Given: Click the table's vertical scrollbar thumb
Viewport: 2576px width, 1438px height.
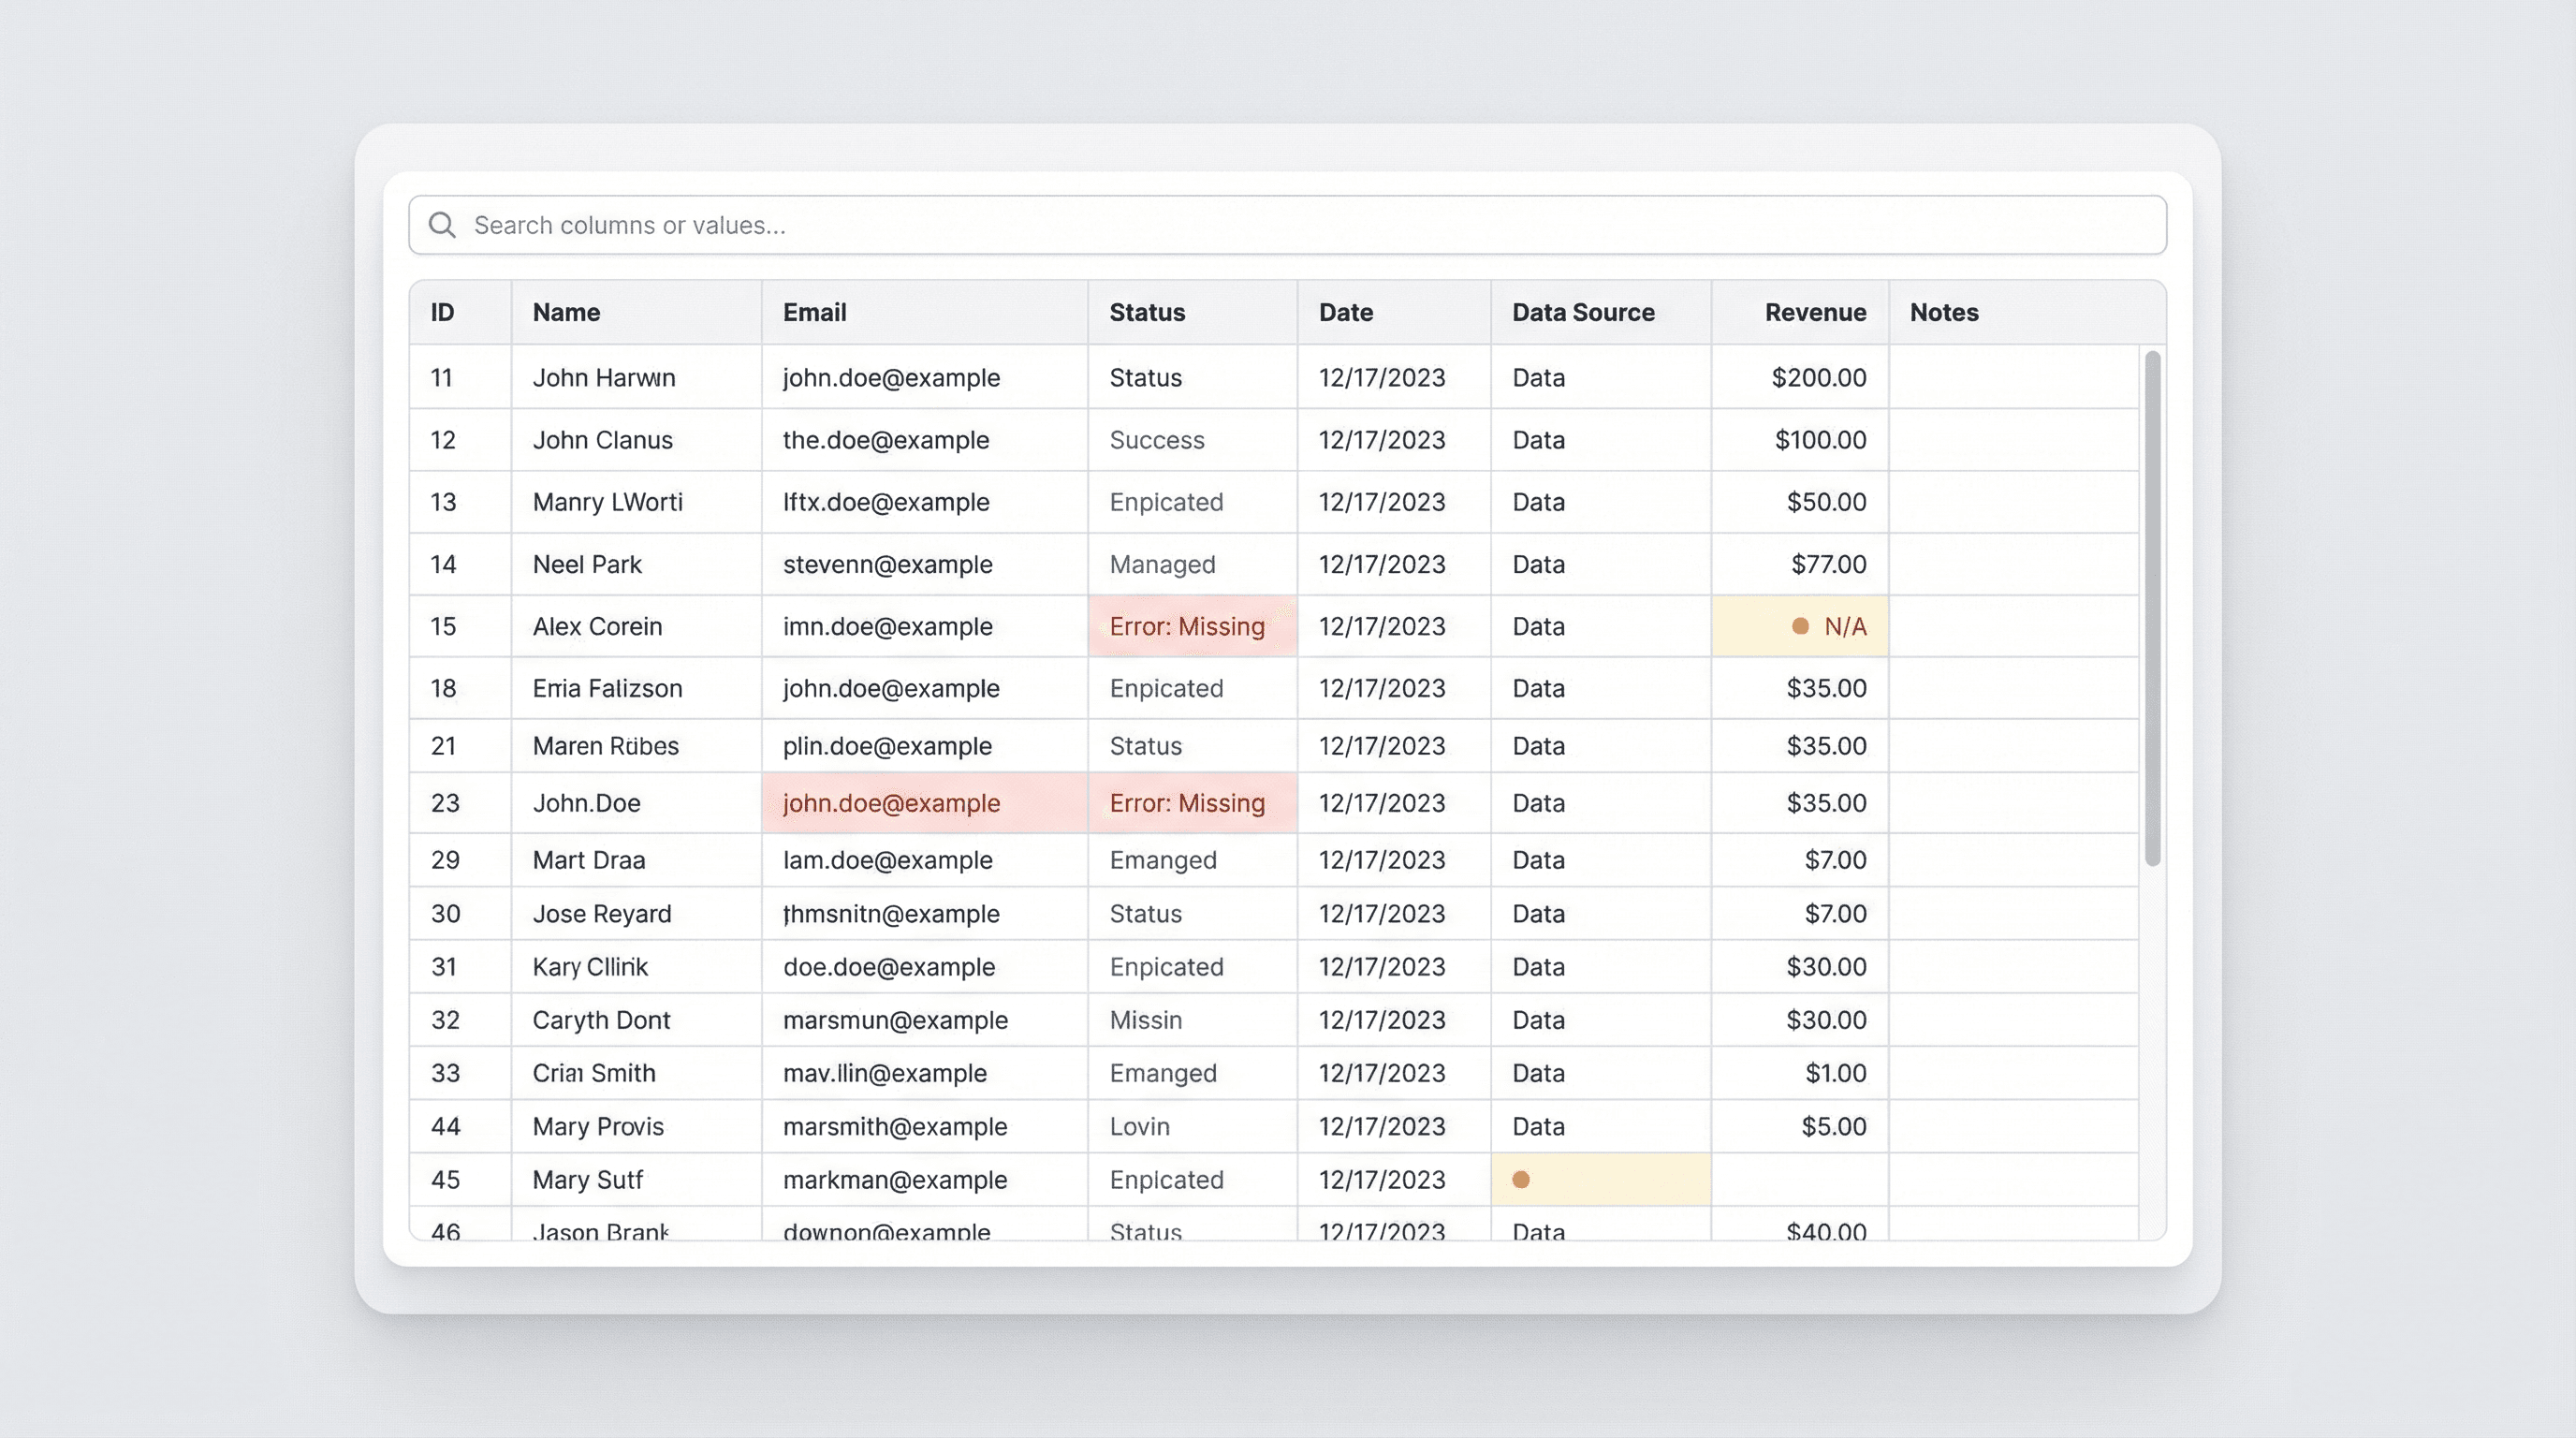Looking at the screenshot, I should pyautogui.click(x=2153, y=608).
